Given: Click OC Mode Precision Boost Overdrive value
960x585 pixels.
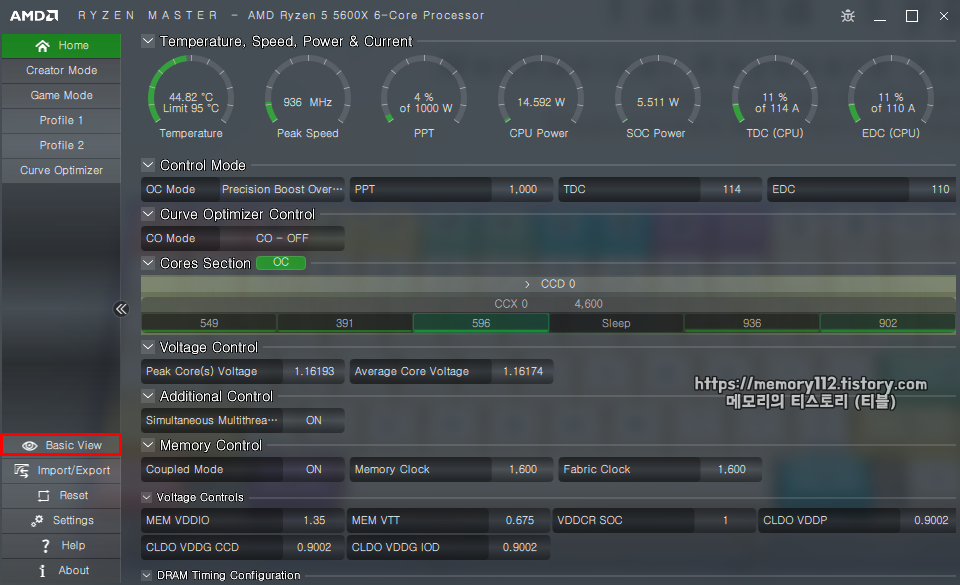Looking at the screenshot, I should 282,190.
